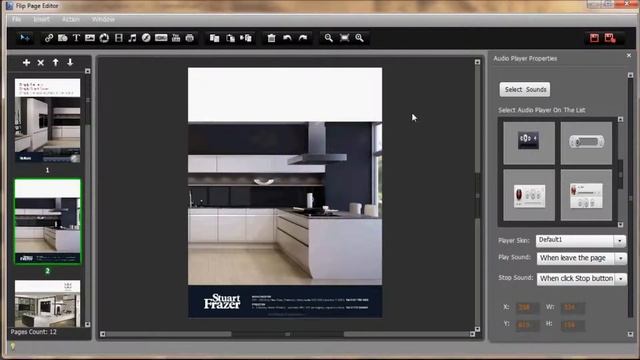Add text using the T tool
Screen dimensions: 640x360
coord(76,38)
